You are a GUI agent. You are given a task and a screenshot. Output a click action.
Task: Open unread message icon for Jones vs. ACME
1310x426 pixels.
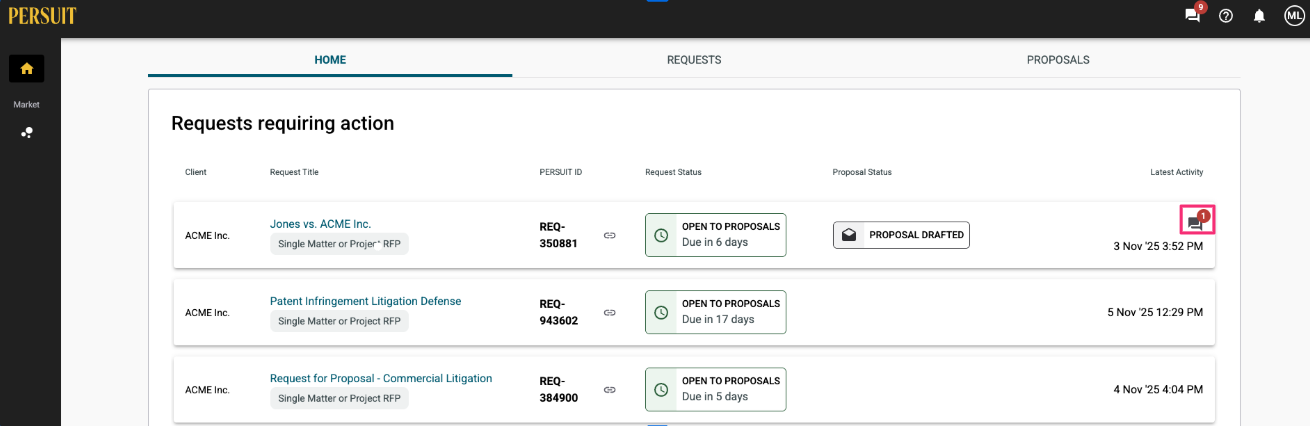1197,220
